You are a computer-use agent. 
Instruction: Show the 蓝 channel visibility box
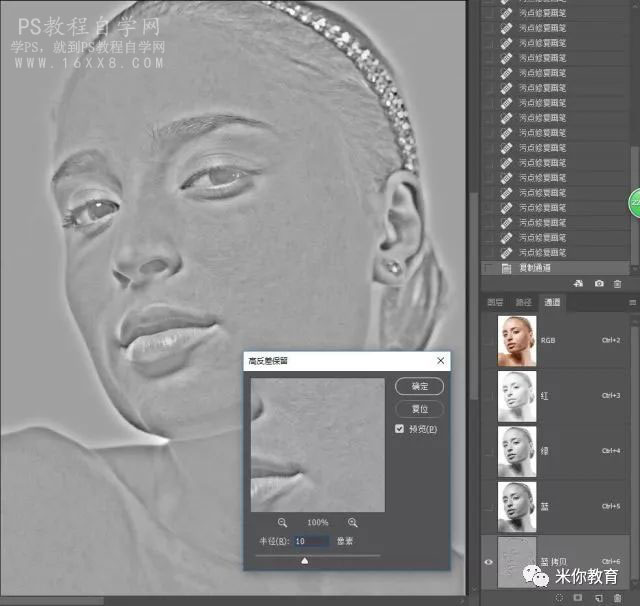coord(489,506)
